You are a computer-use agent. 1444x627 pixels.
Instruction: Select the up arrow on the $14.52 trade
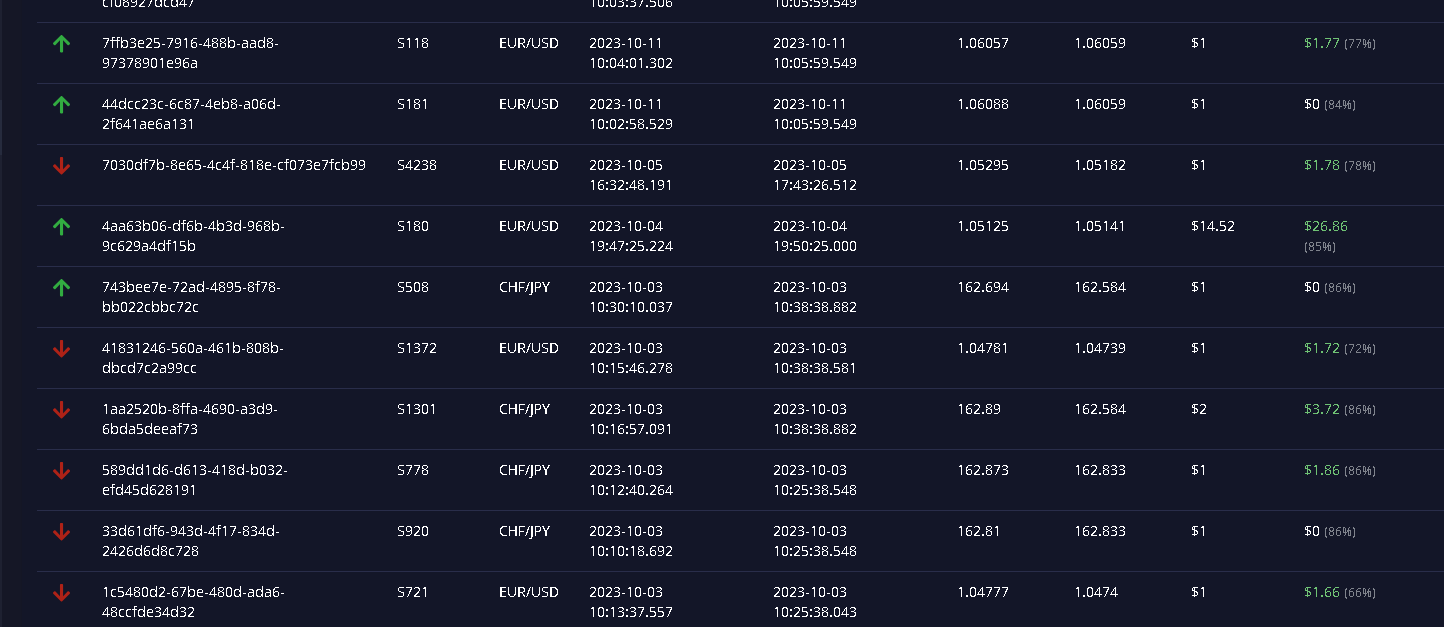(x=61, y=227)
